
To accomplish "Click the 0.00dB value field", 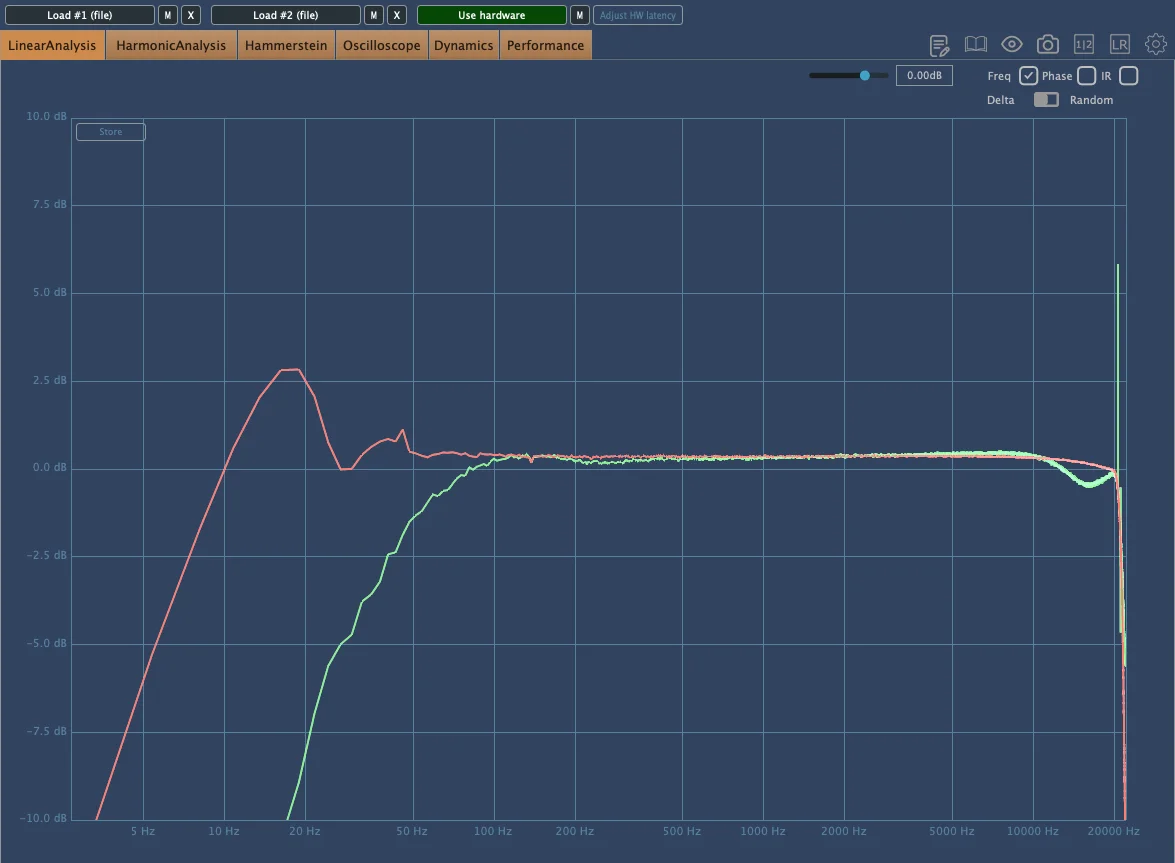I will coord(924,75).
